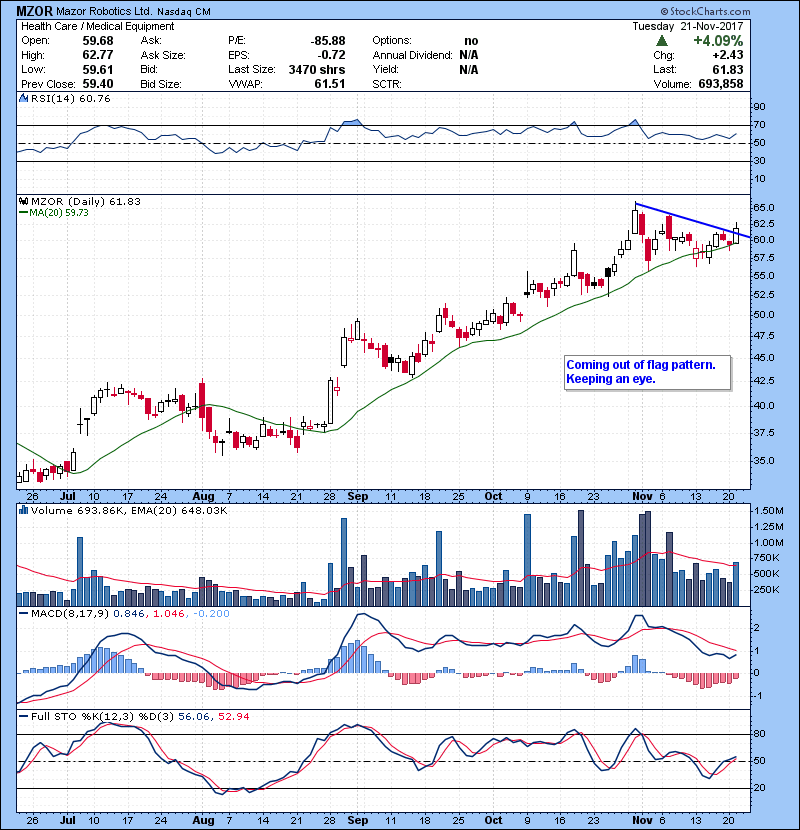Click the VWAP value 61.51
Image resolution: width=800 pixels, height=830 pixels.
(x=329, y=84)
